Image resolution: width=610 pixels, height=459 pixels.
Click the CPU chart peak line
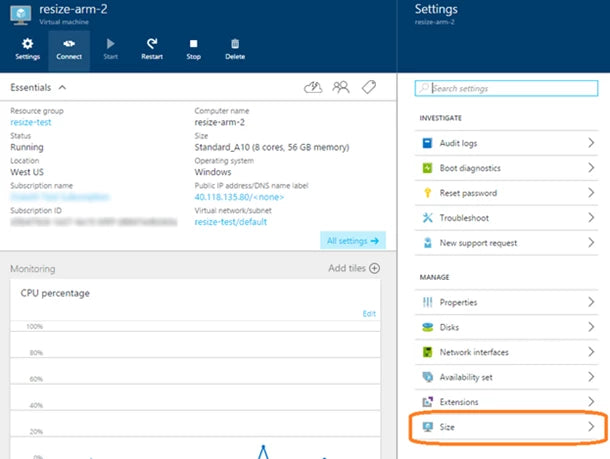click(x=263, y=451)
